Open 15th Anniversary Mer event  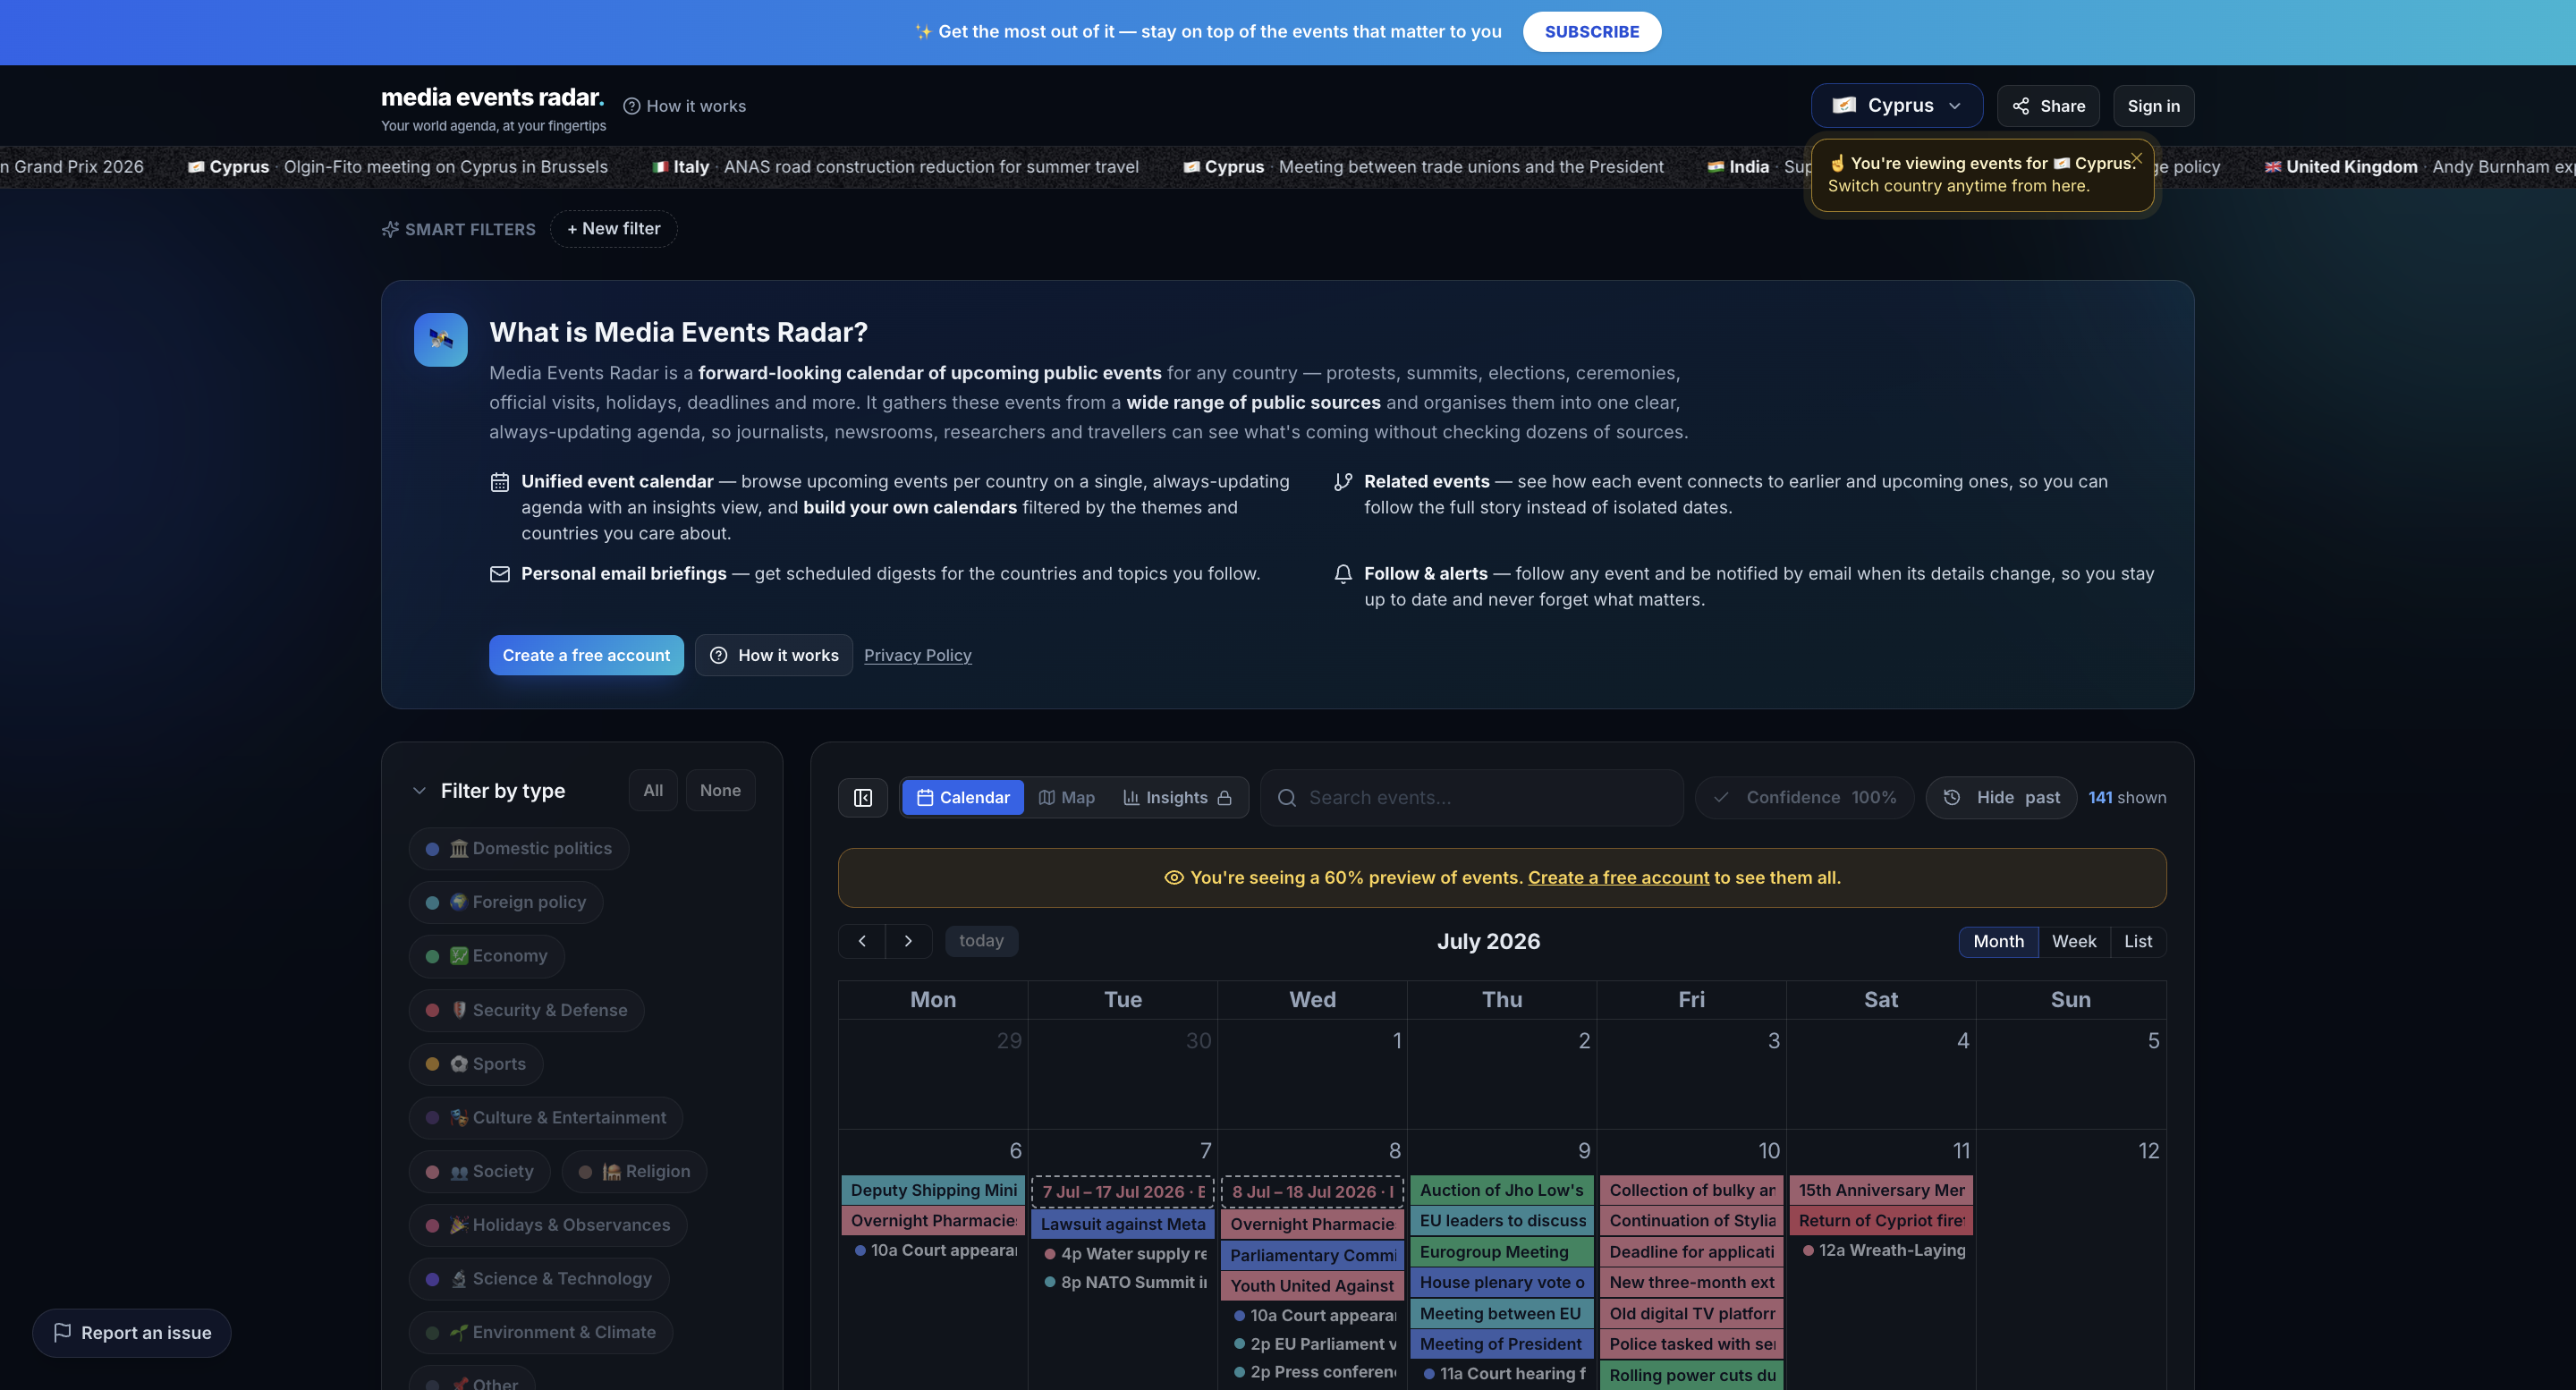(1880, 1190)
